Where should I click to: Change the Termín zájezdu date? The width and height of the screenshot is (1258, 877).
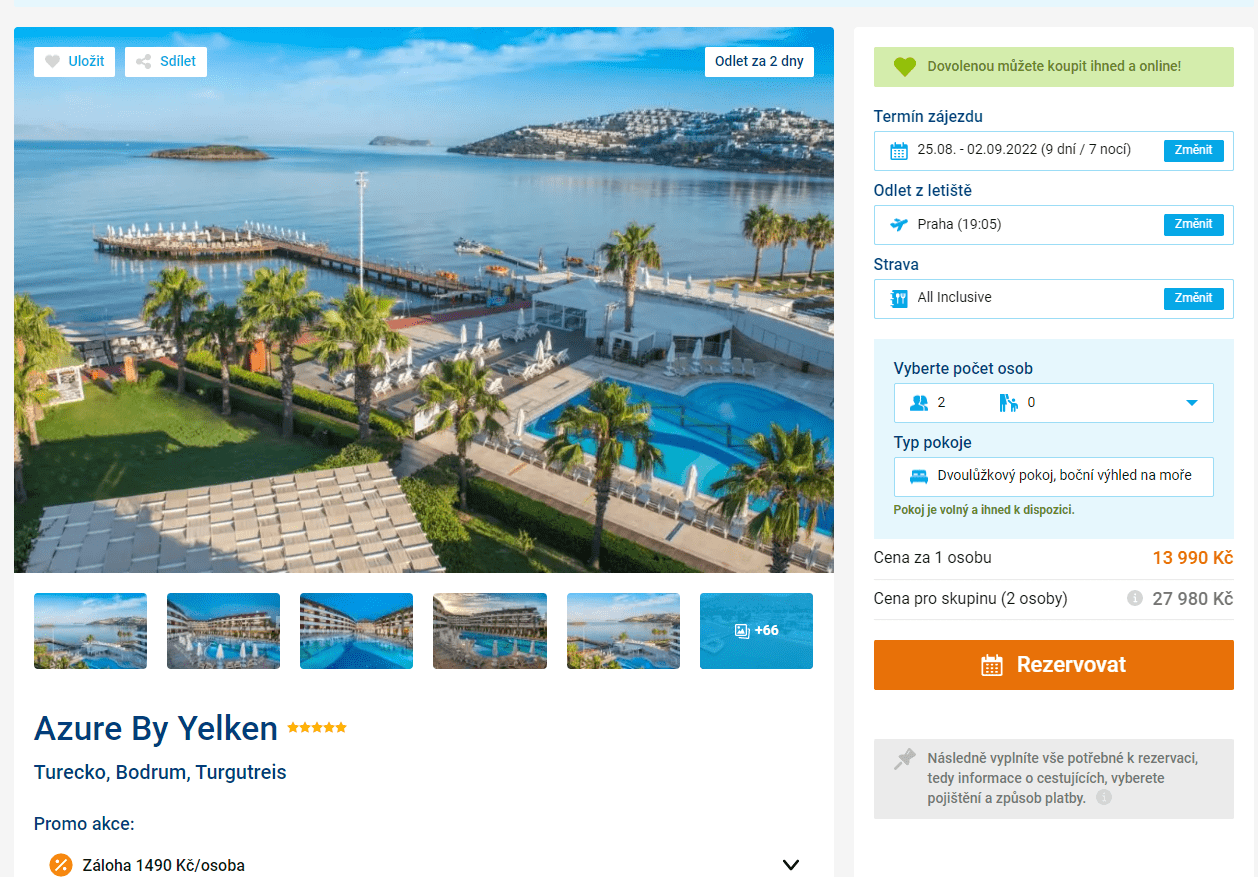(x=1193, y=150)
